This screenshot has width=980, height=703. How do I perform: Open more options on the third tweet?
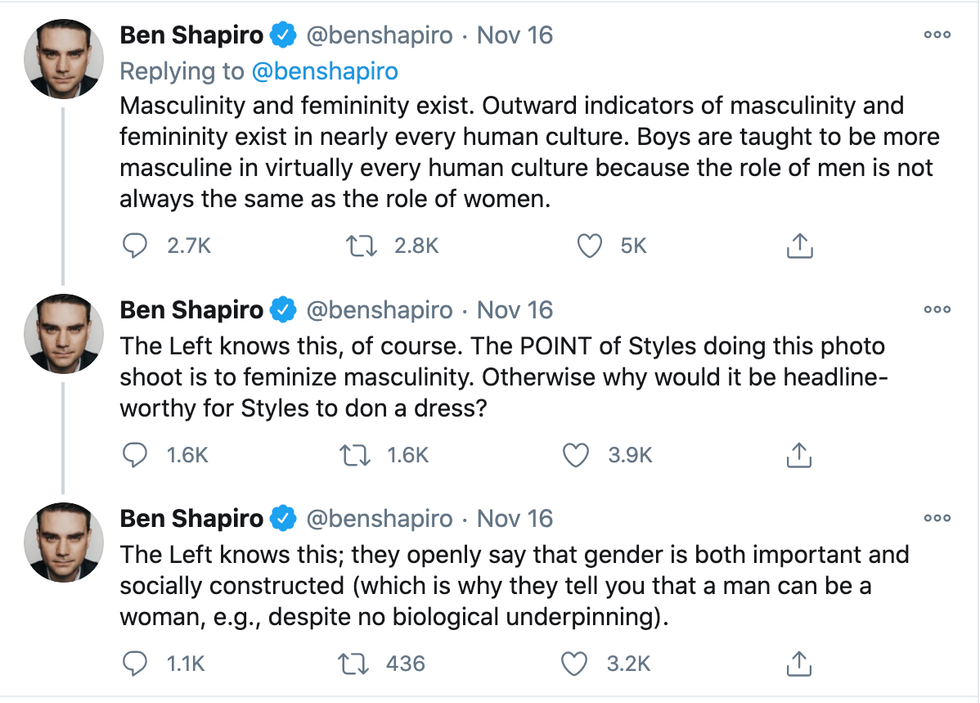click(937, 518)
